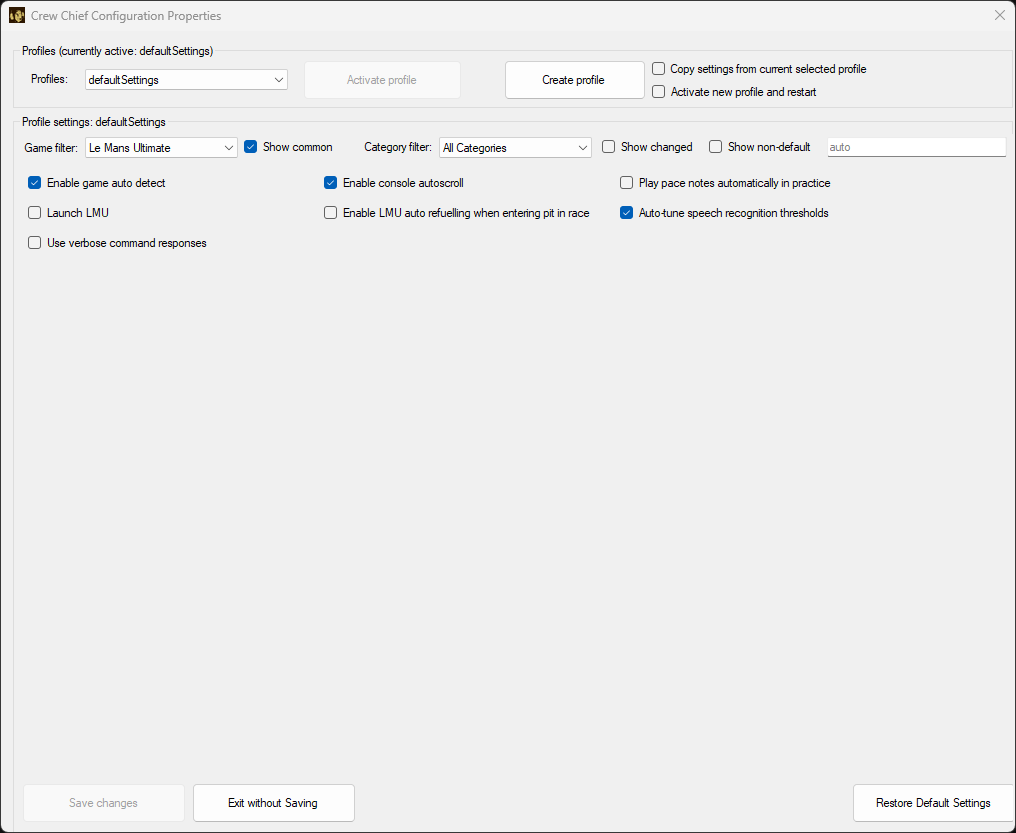
Task: Click the Create profile button
Action: tap(574, 79)
